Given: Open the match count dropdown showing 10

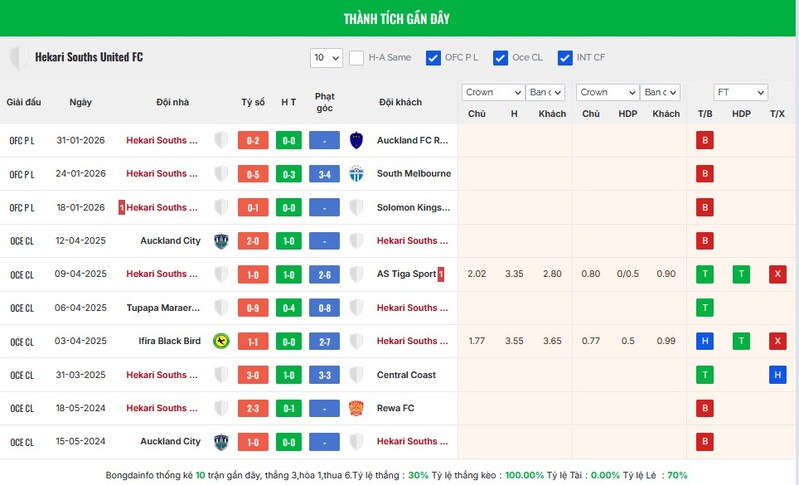Looking at the screenshot, I should point(326,58).
